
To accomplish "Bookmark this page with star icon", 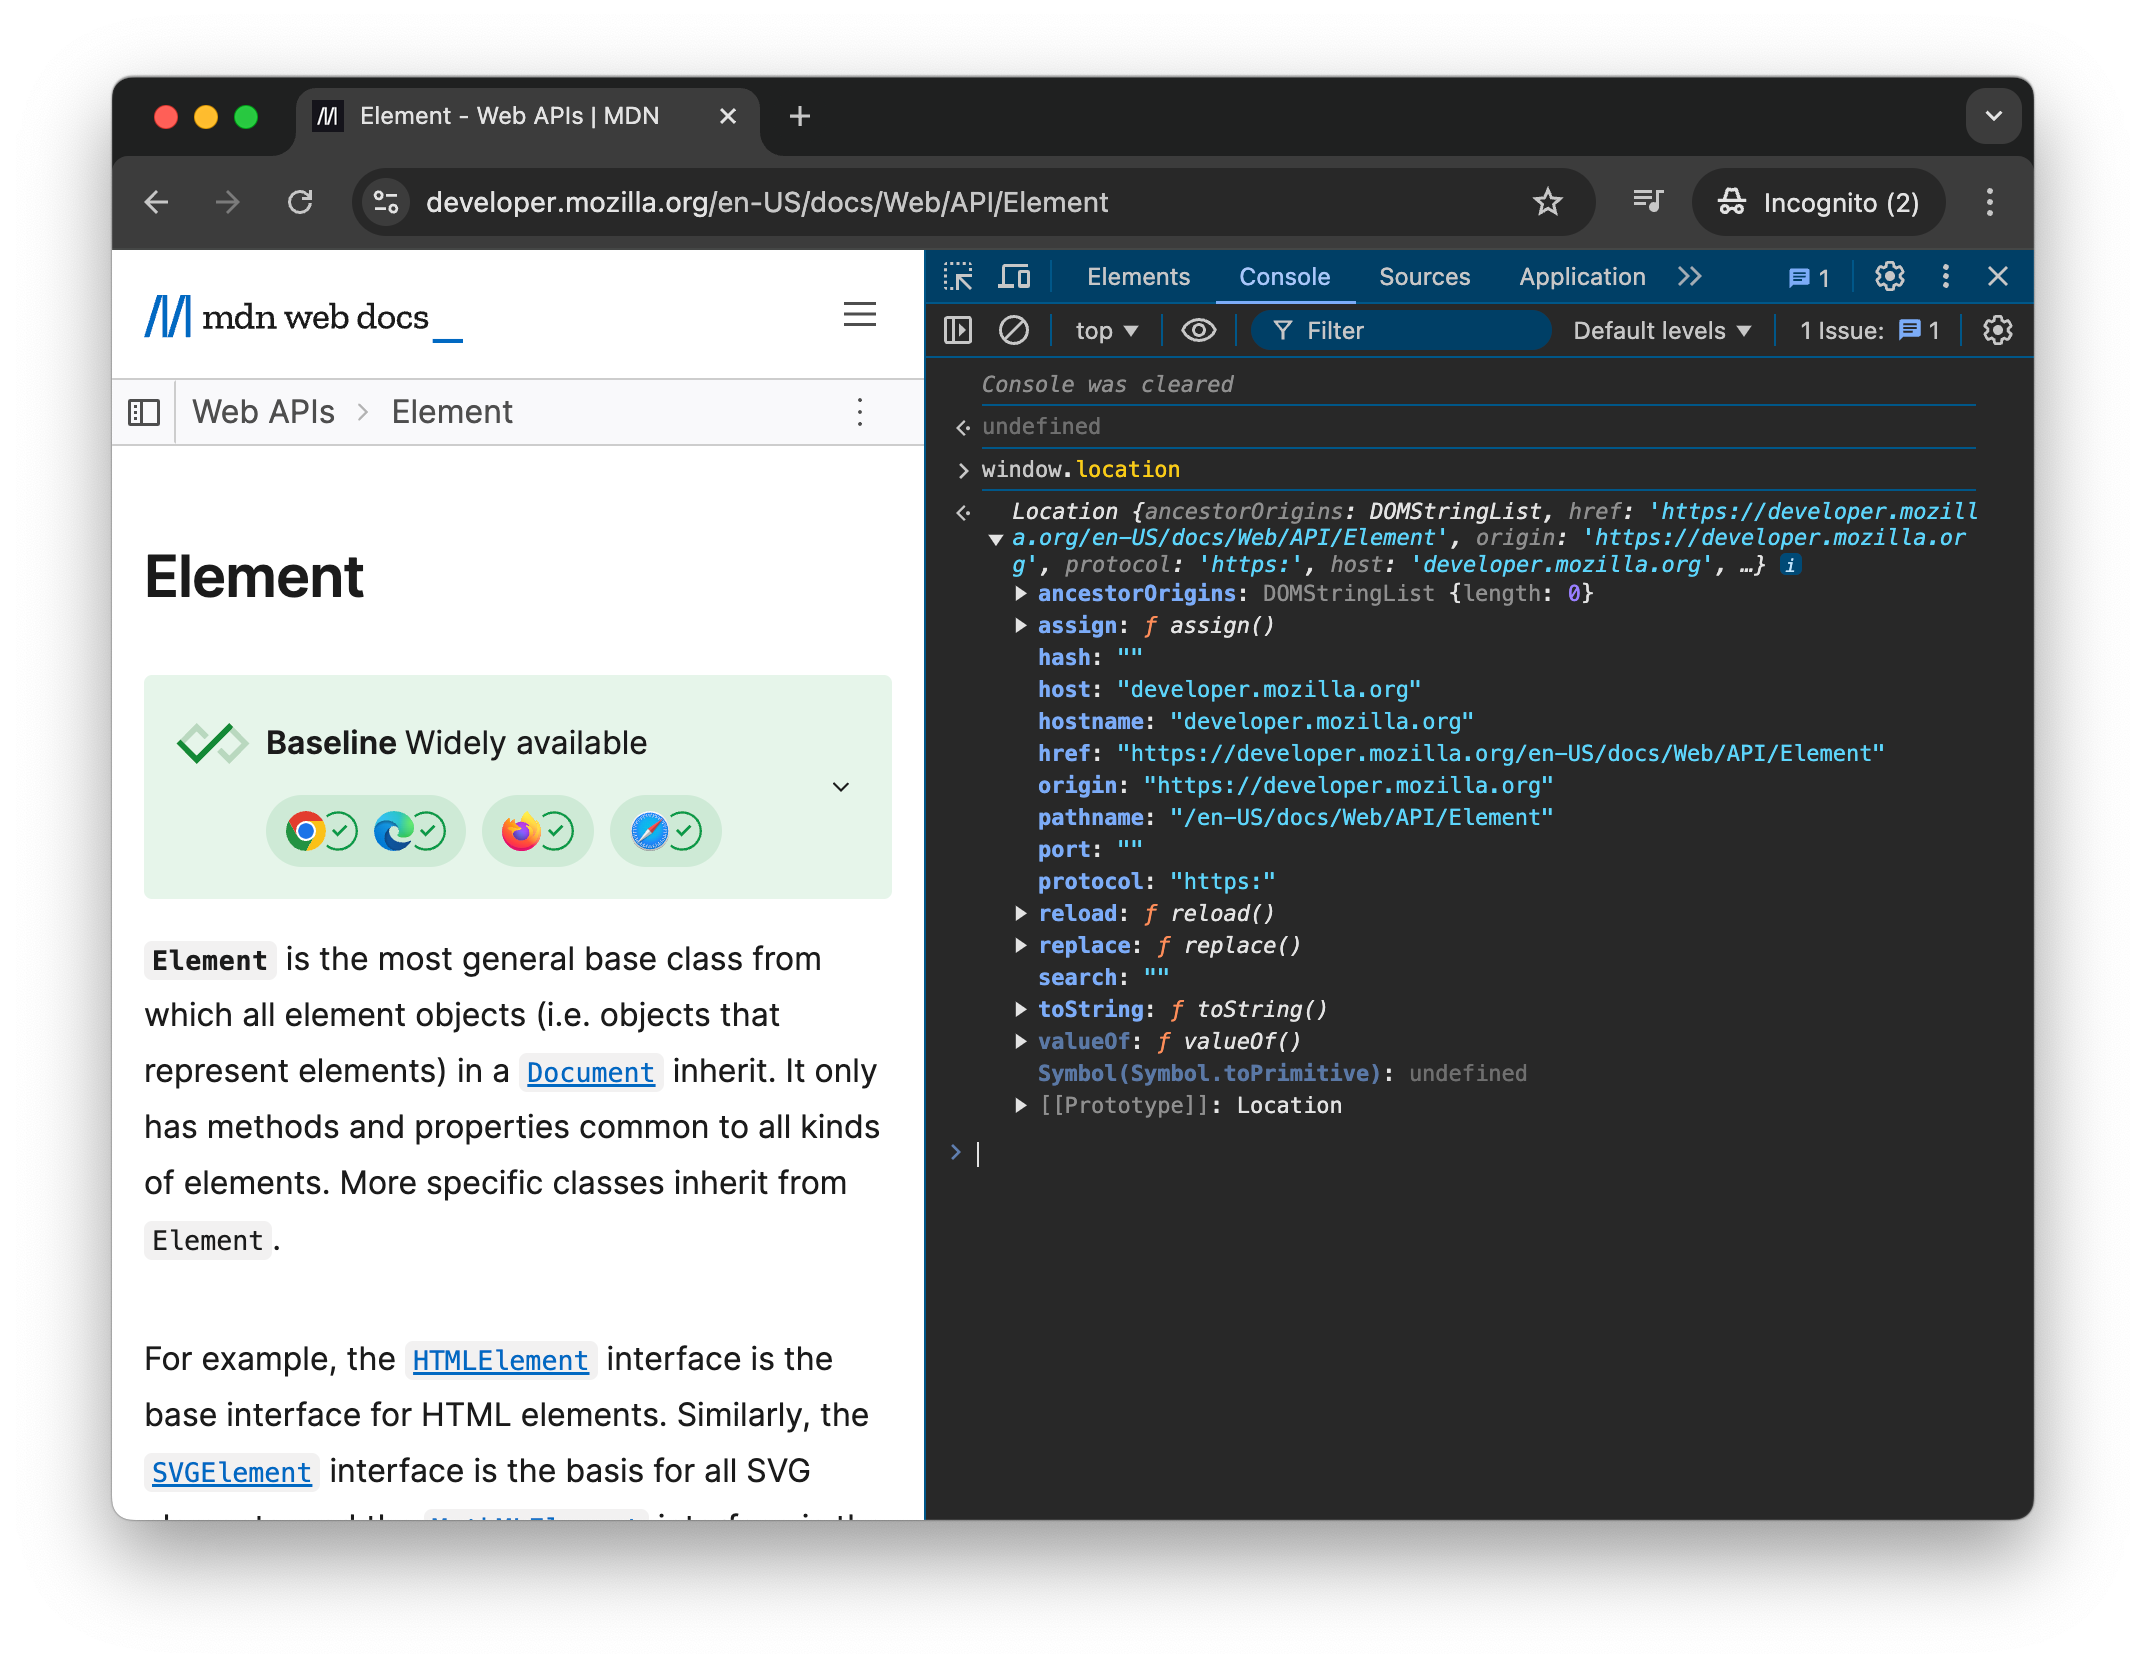I will [x=1547, y=203].
